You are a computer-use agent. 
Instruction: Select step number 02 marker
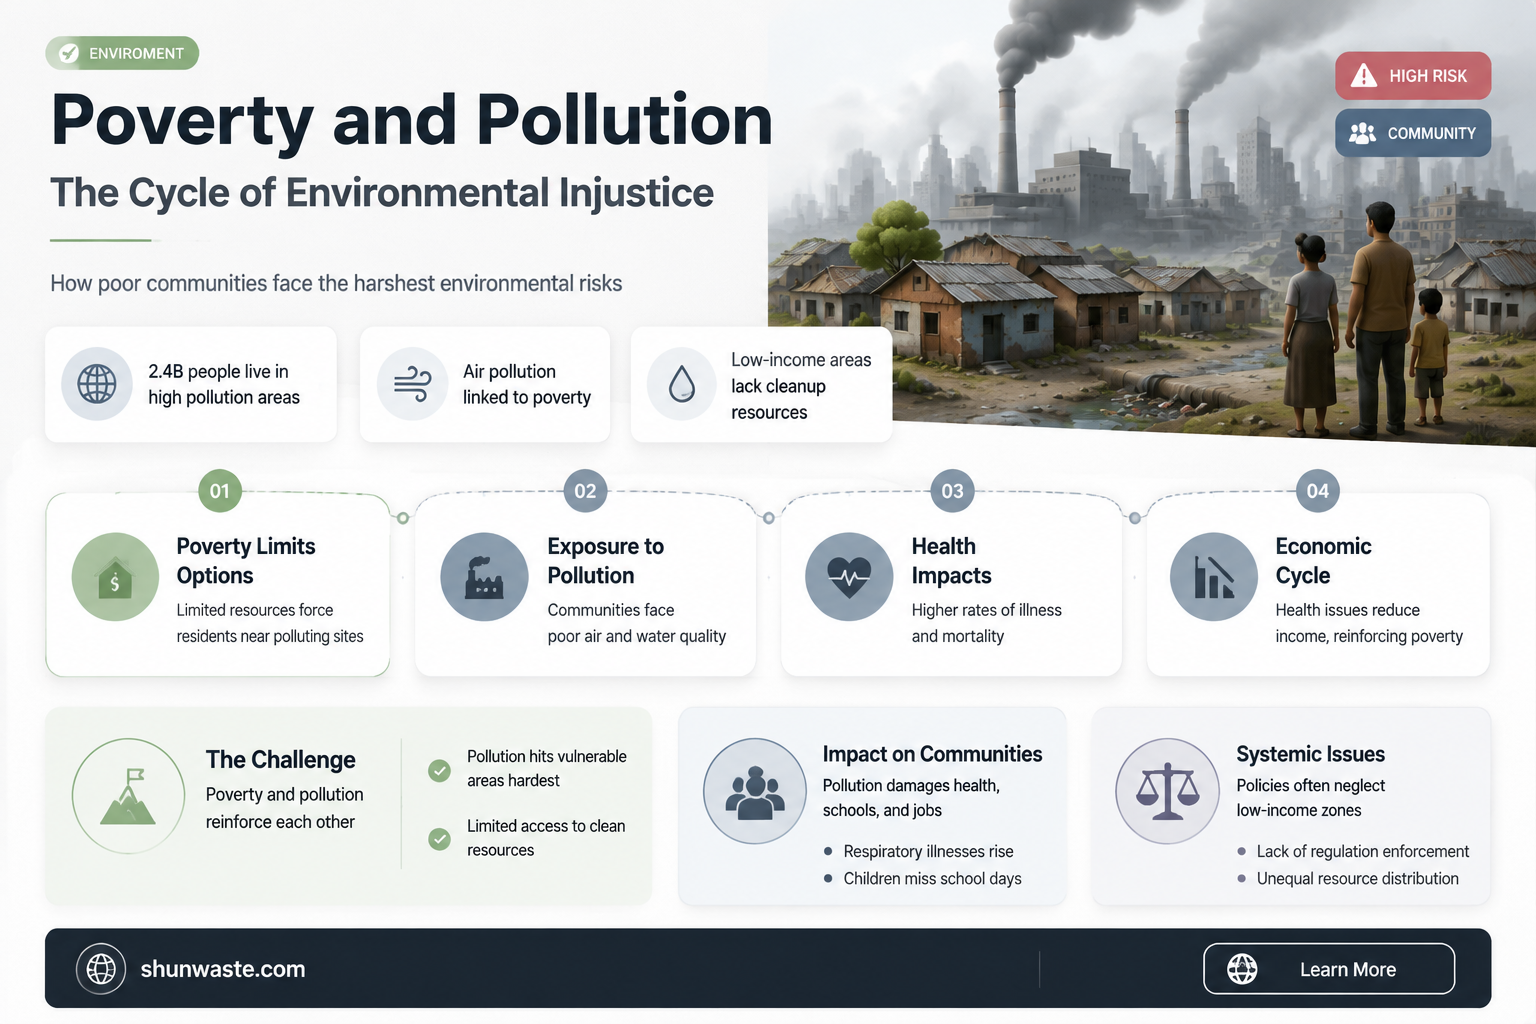point(585,491)
